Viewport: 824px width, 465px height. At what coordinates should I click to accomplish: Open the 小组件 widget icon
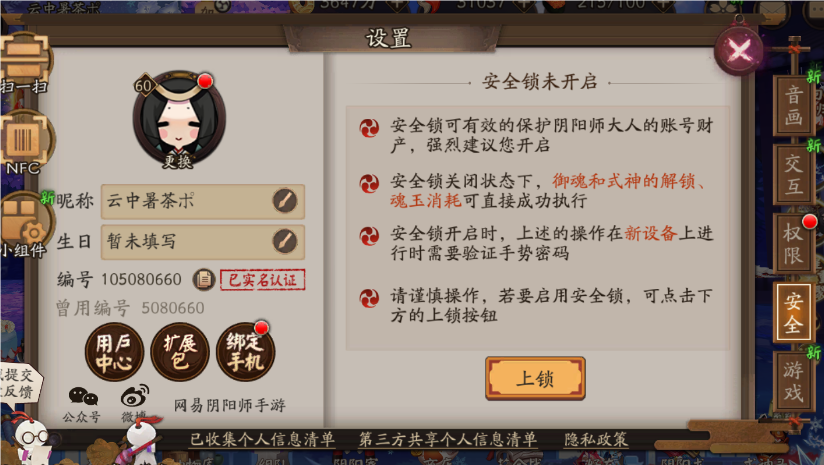pos(24,225)
